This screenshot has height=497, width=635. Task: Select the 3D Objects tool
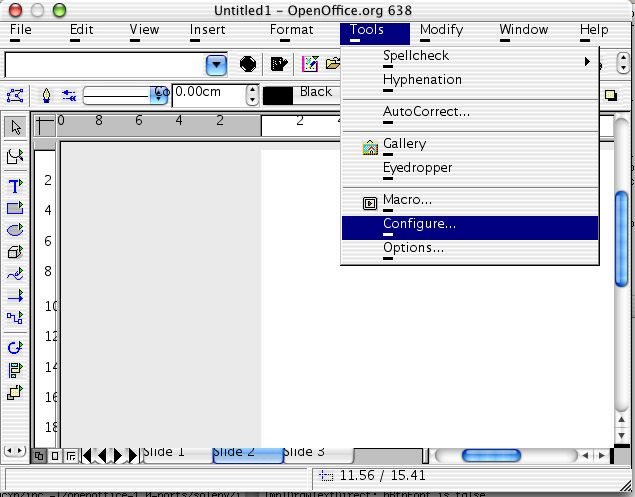click(15, 252)
